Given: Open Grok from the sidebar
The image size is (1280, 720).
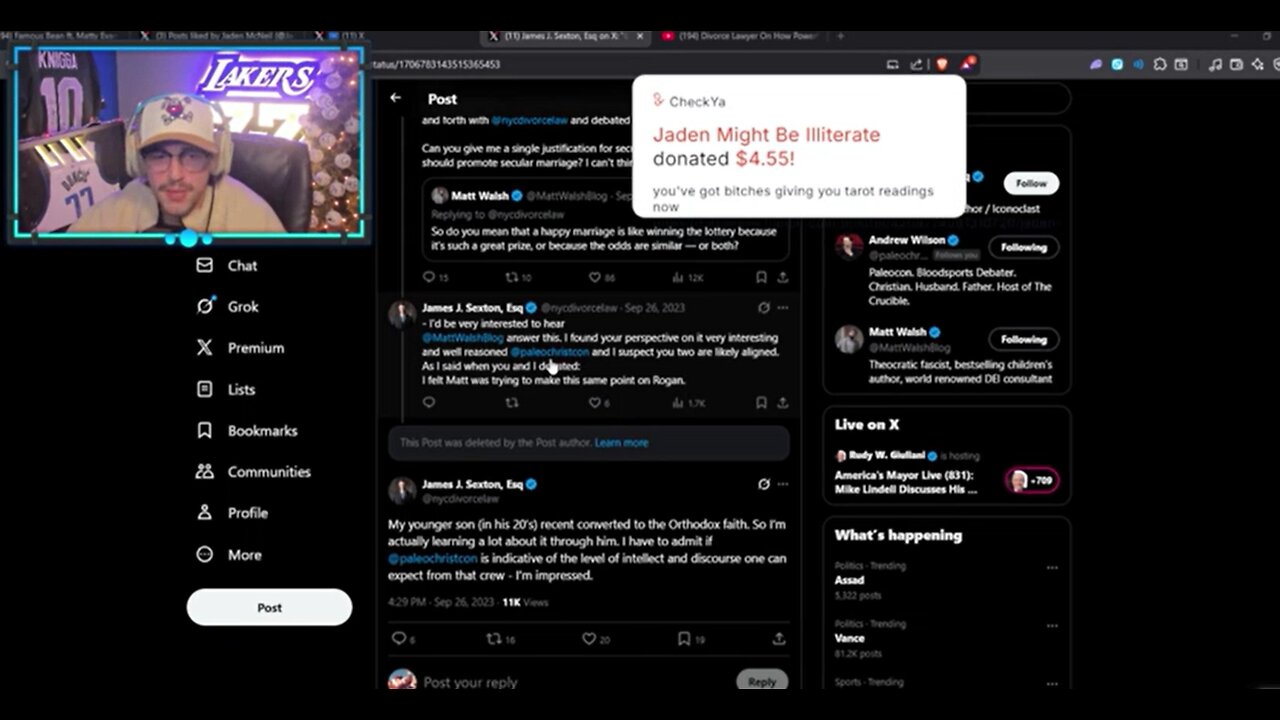Looking at the screenshot, I should click(x=228, y=307).
